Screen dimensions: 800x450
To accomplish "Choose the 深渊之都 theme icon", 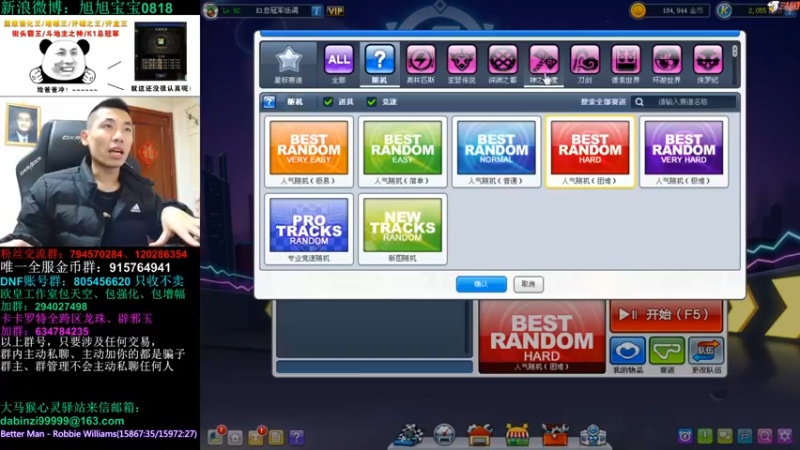I will 503,64.
